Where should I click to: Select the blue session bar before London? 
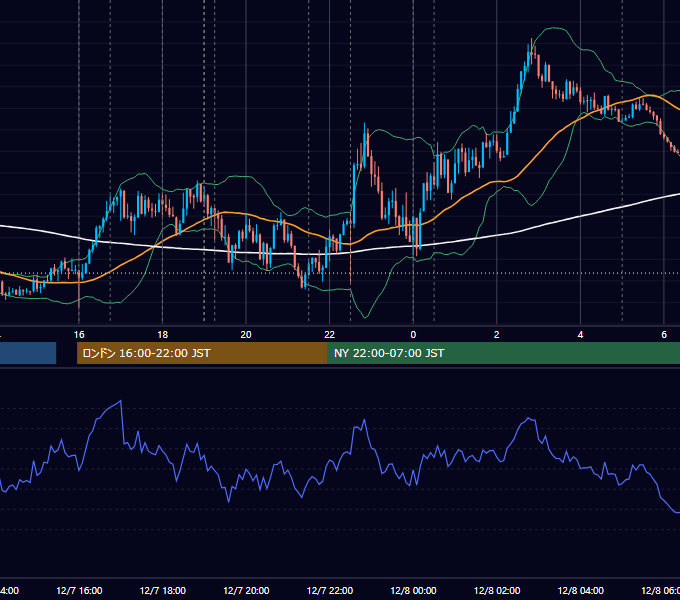[x=28, y=353]
